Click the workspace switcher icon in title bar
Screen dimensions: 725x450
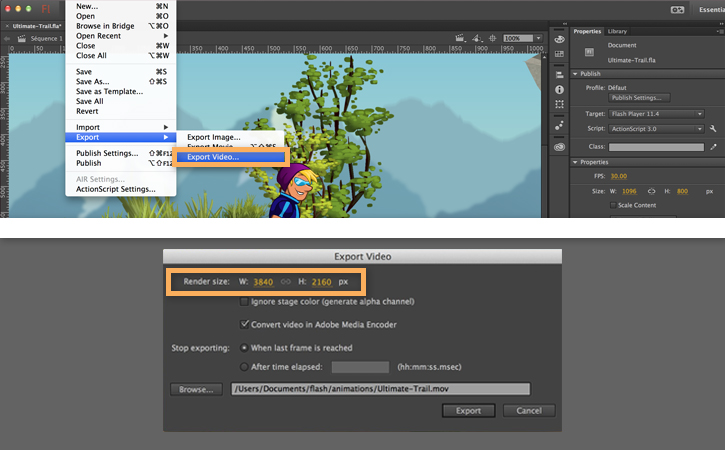coord(677,10)
